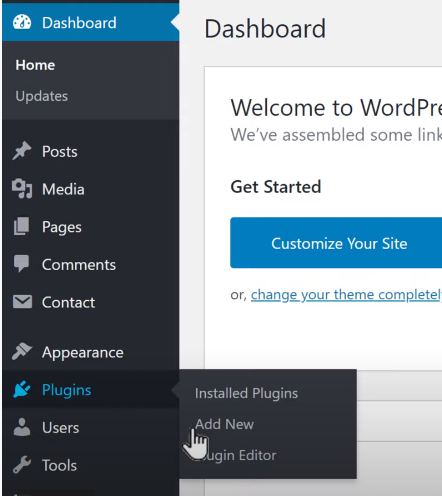The image size is (442, 496).
Task: Click the Plugins plug icon
Action: tap(22, 389)
